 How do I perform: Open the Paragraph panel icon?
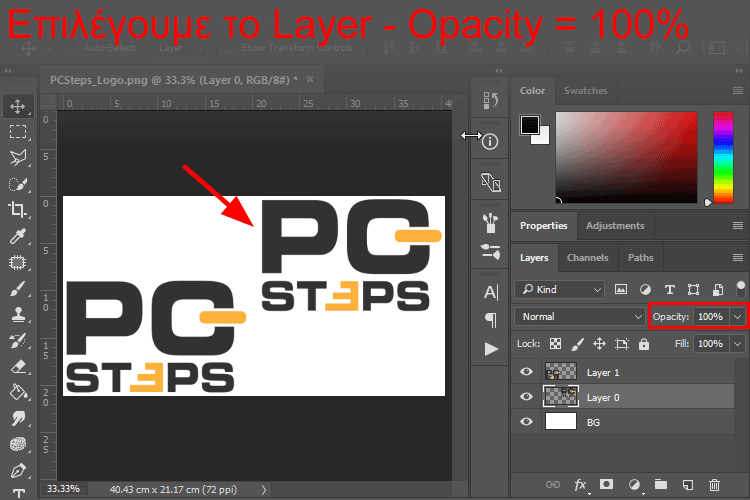pyautogui.click(x=491, y=320)
